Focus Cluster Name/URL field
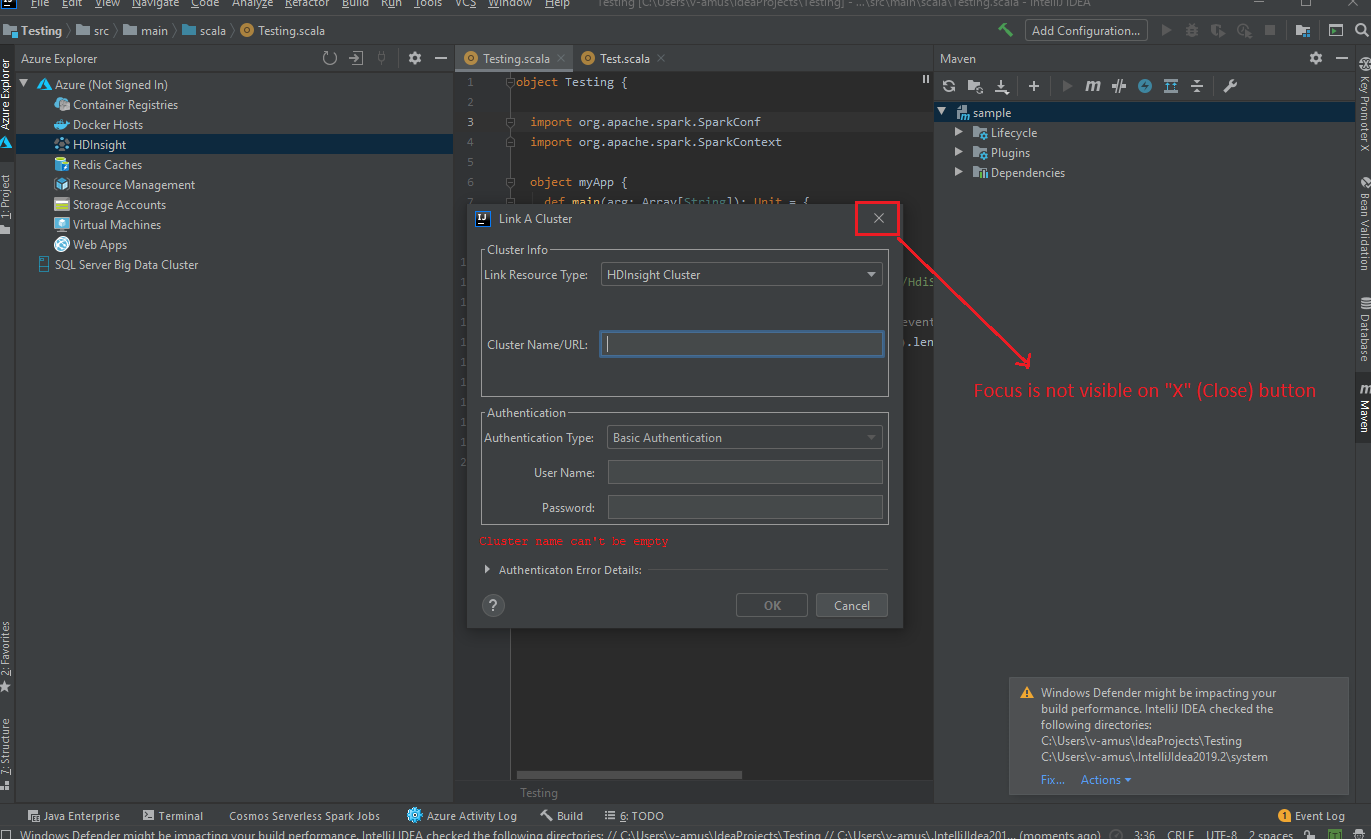The image size is (1371, 839). pyautogui.click(x=742, y=344)
